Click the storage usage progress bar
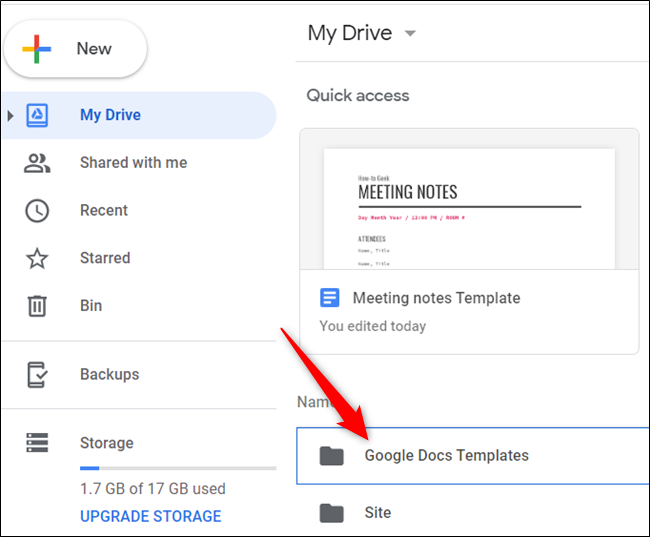Screen dimensions: 650x537 (x=178, y=468)
